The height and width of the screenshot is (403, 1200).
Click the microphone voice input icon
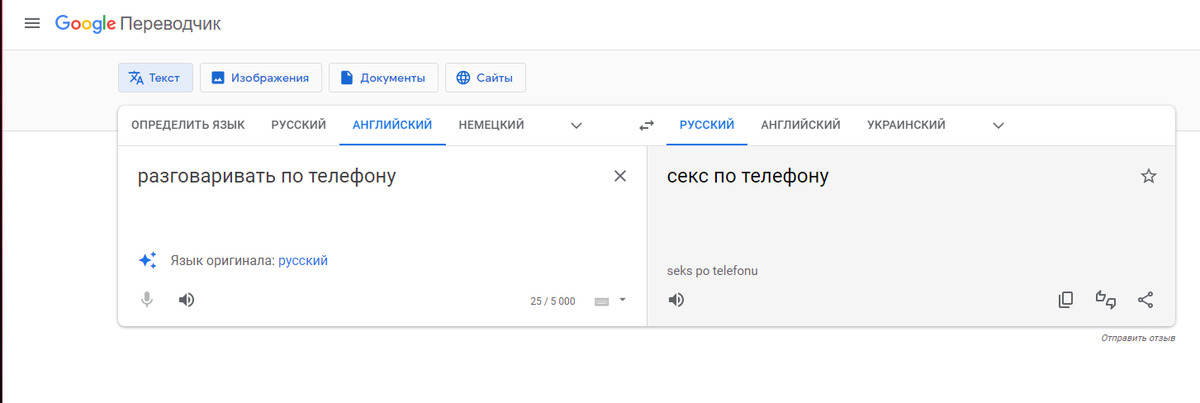[147, 299]
